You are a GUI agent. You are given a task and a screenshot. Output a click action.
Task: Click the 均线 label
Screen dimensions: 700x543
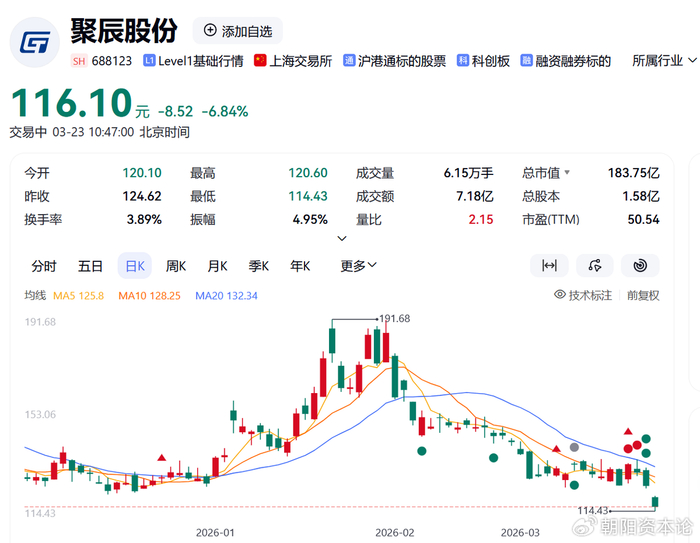coord(35,295)
